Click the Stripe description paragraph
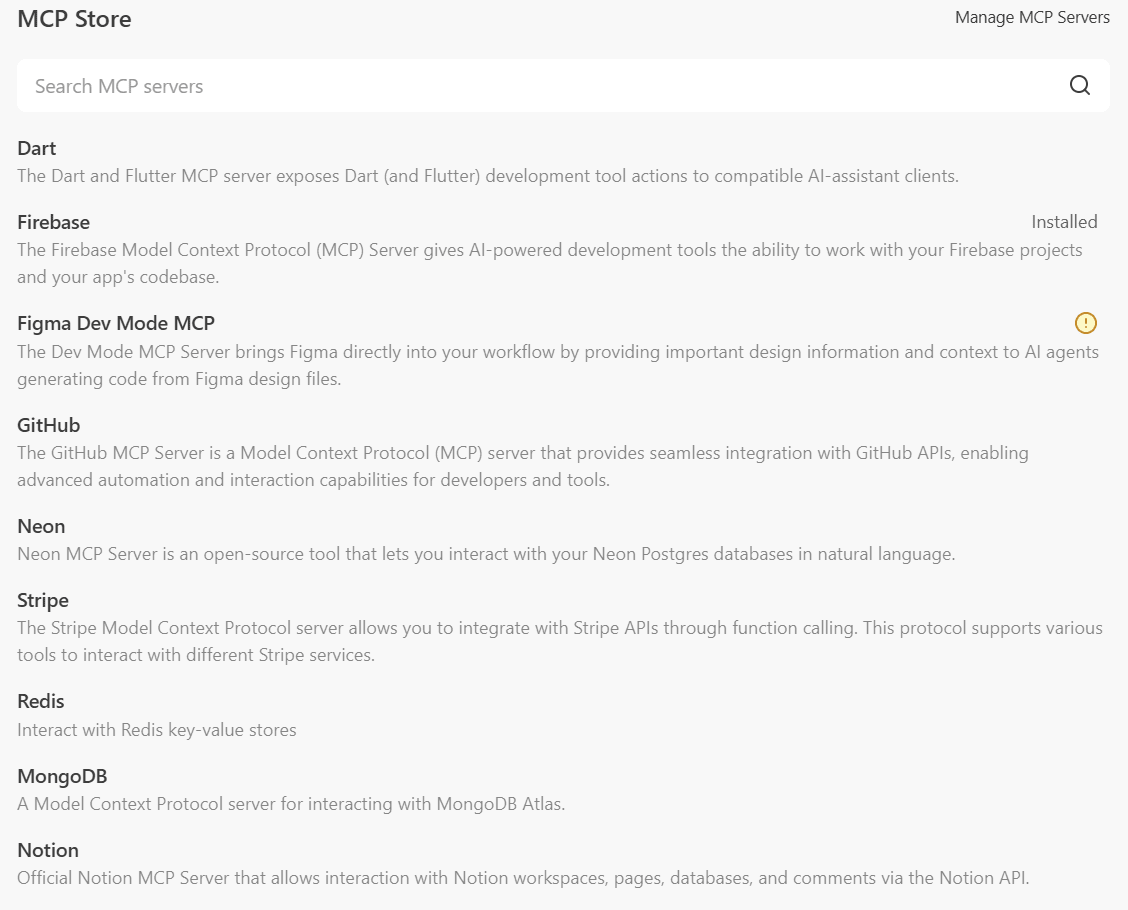 click(x=560, y=641)
